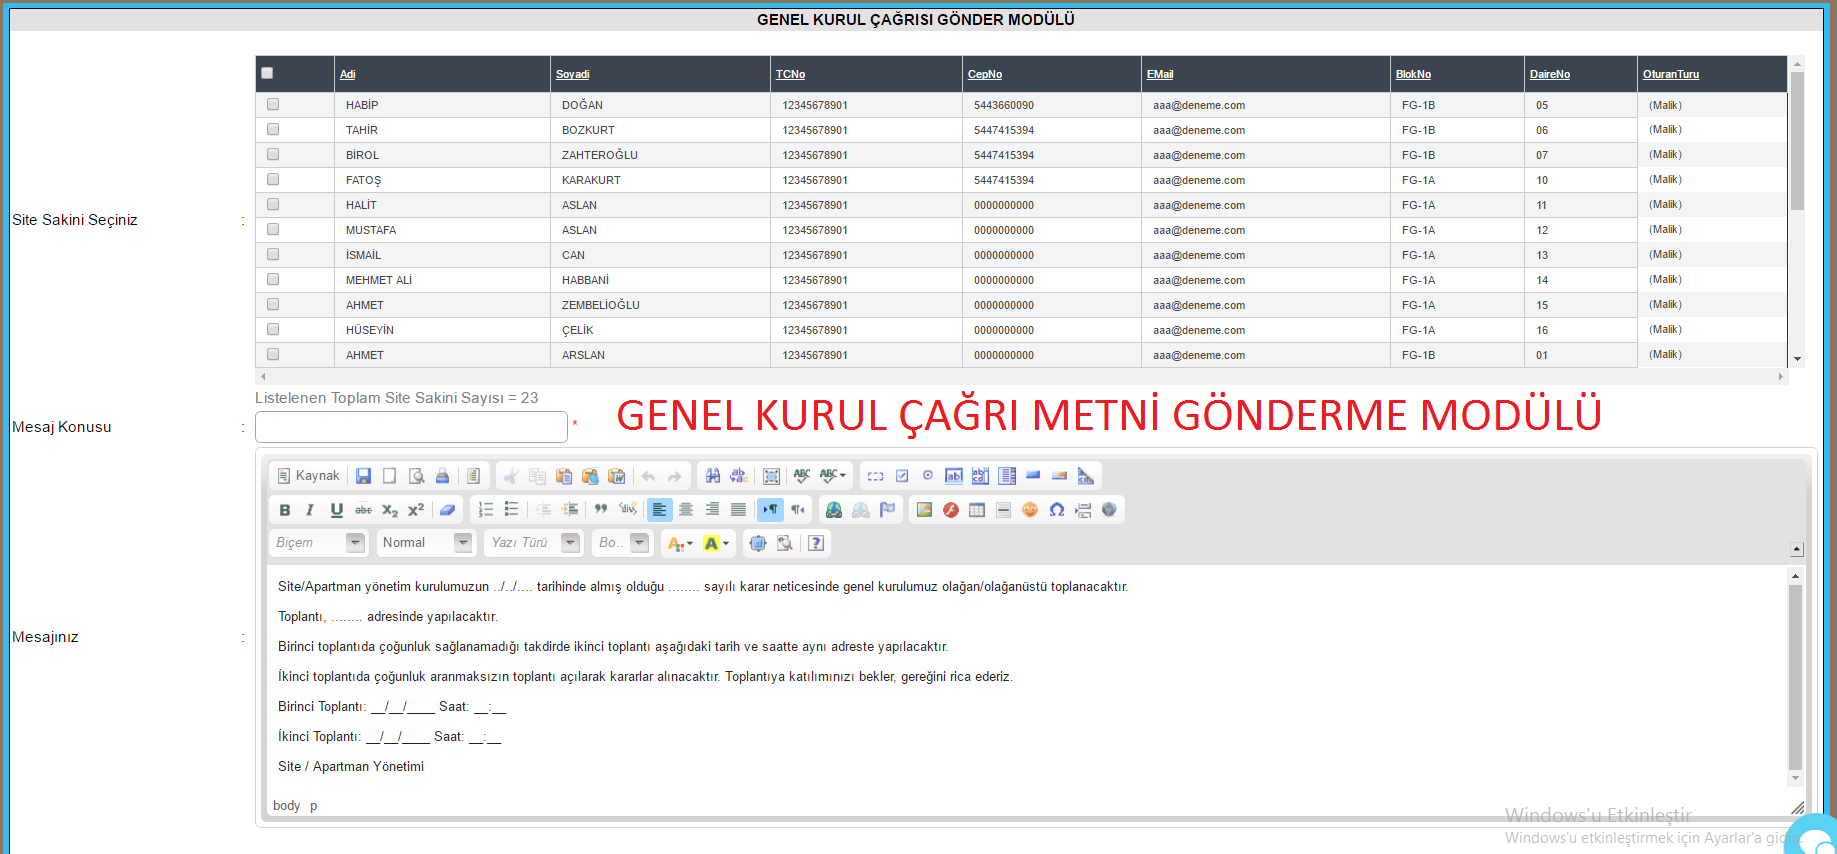Sort residents by BlokNo header

point(1413,74)
